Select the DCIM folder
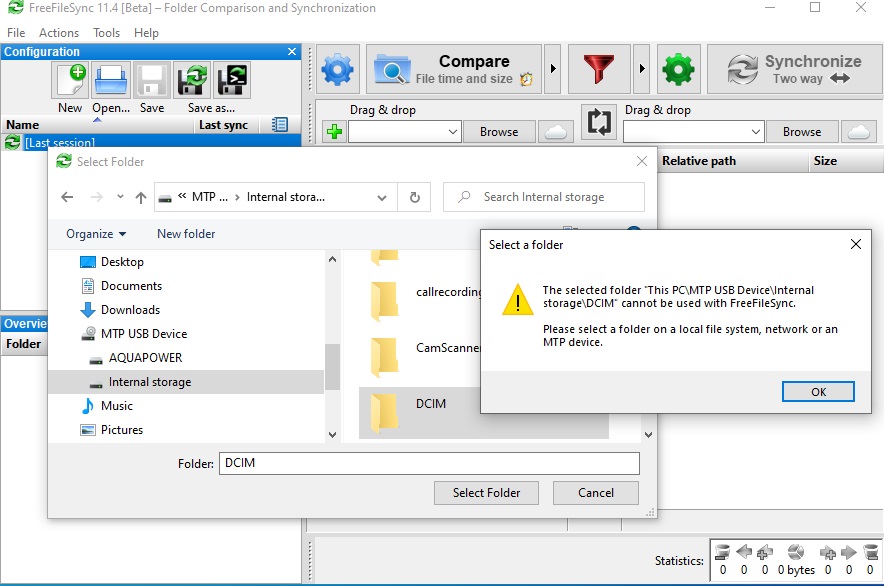 pyautogui.click(x=420, y=412)
